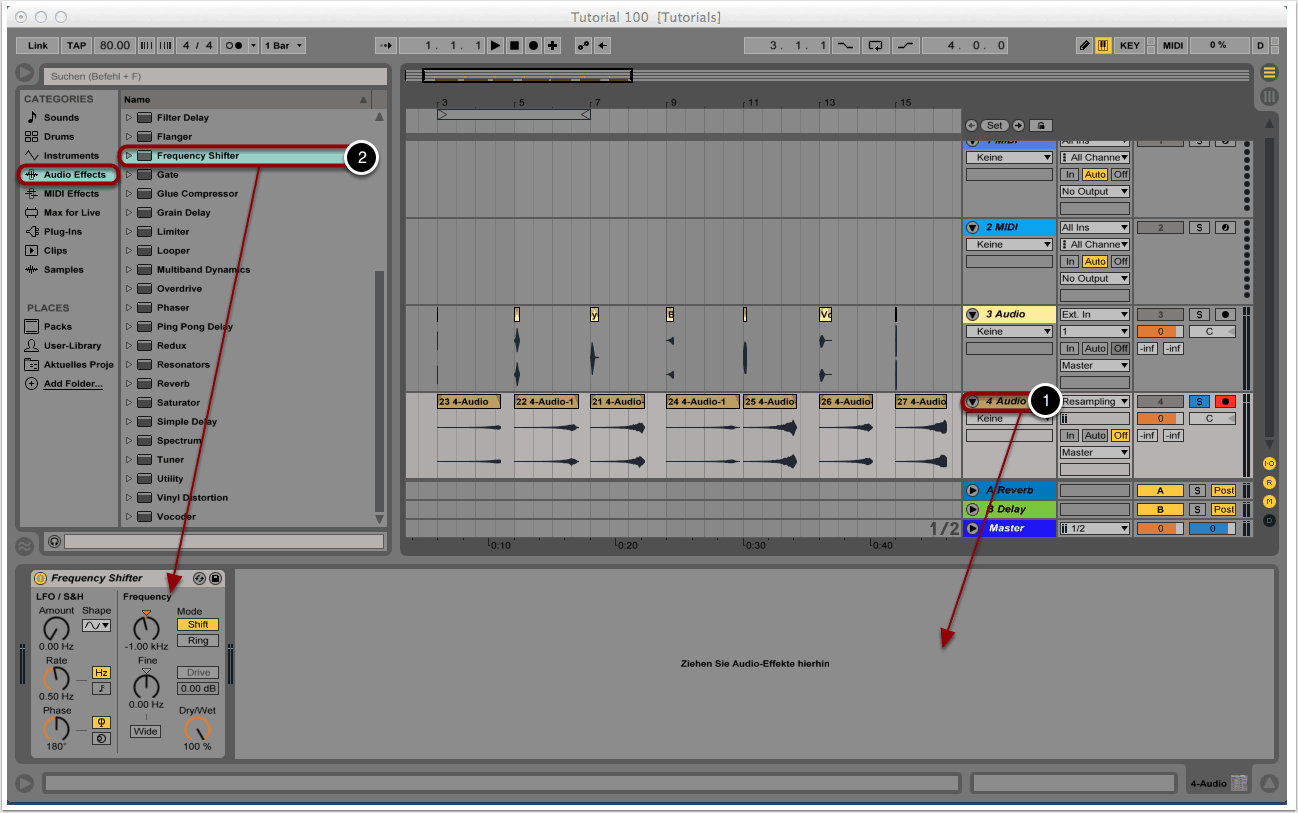Launch the A Reverb return track play icon
The width and height of the screenshot is (1298, 813).
click(972, 490)
